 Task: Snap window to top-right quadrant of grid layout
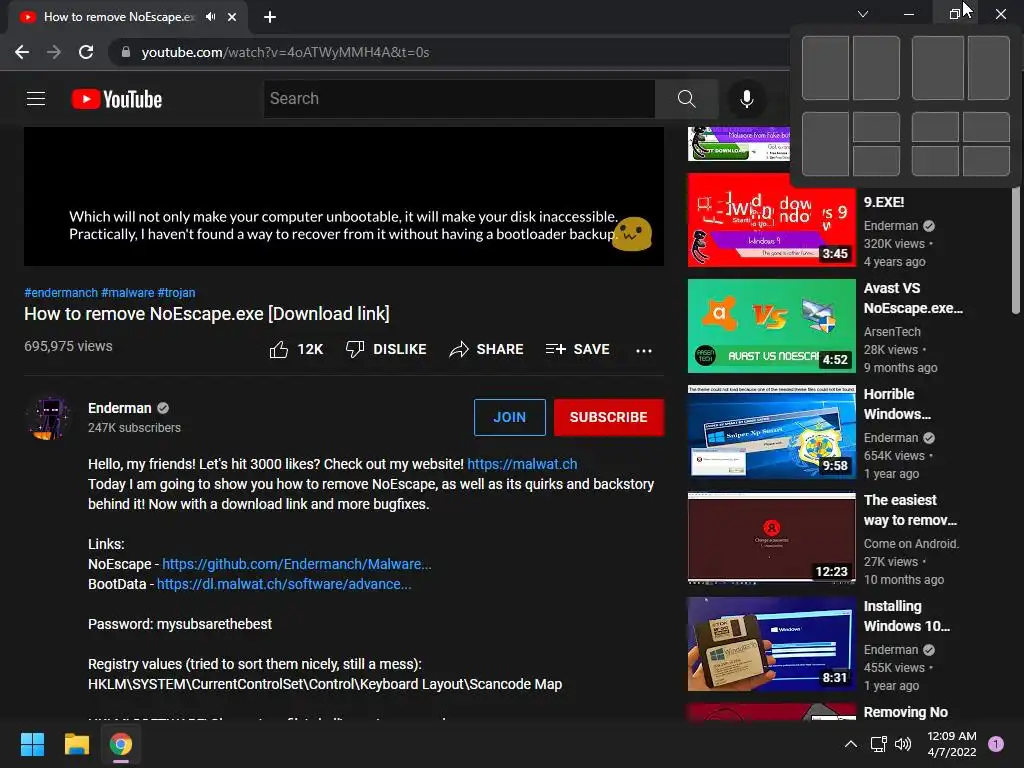point(986,127)
